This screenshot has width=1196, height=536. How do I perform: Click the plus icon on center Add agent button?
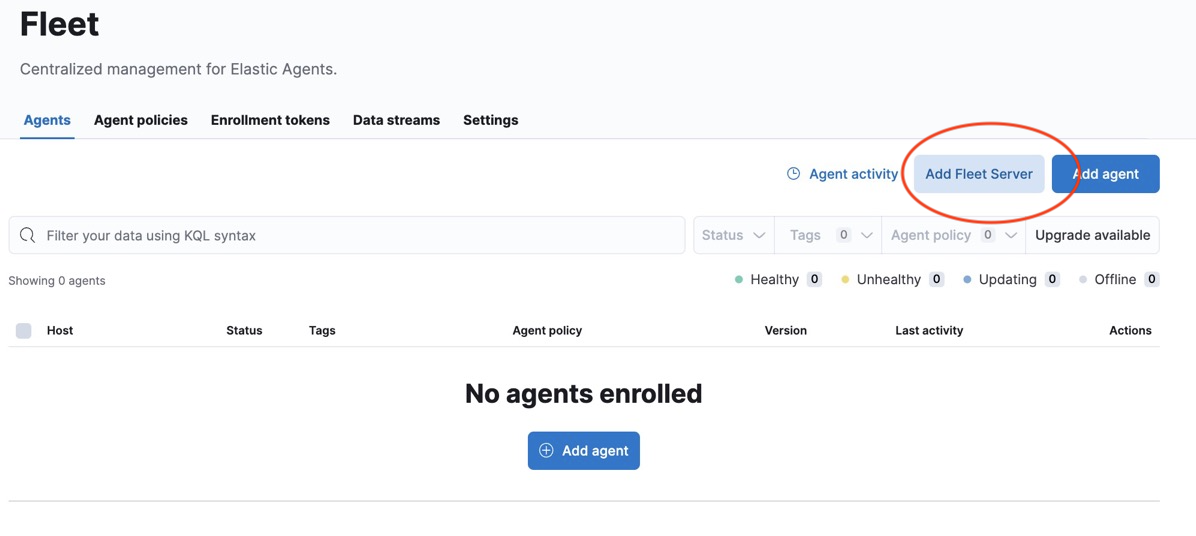click(x=546, y=451)
